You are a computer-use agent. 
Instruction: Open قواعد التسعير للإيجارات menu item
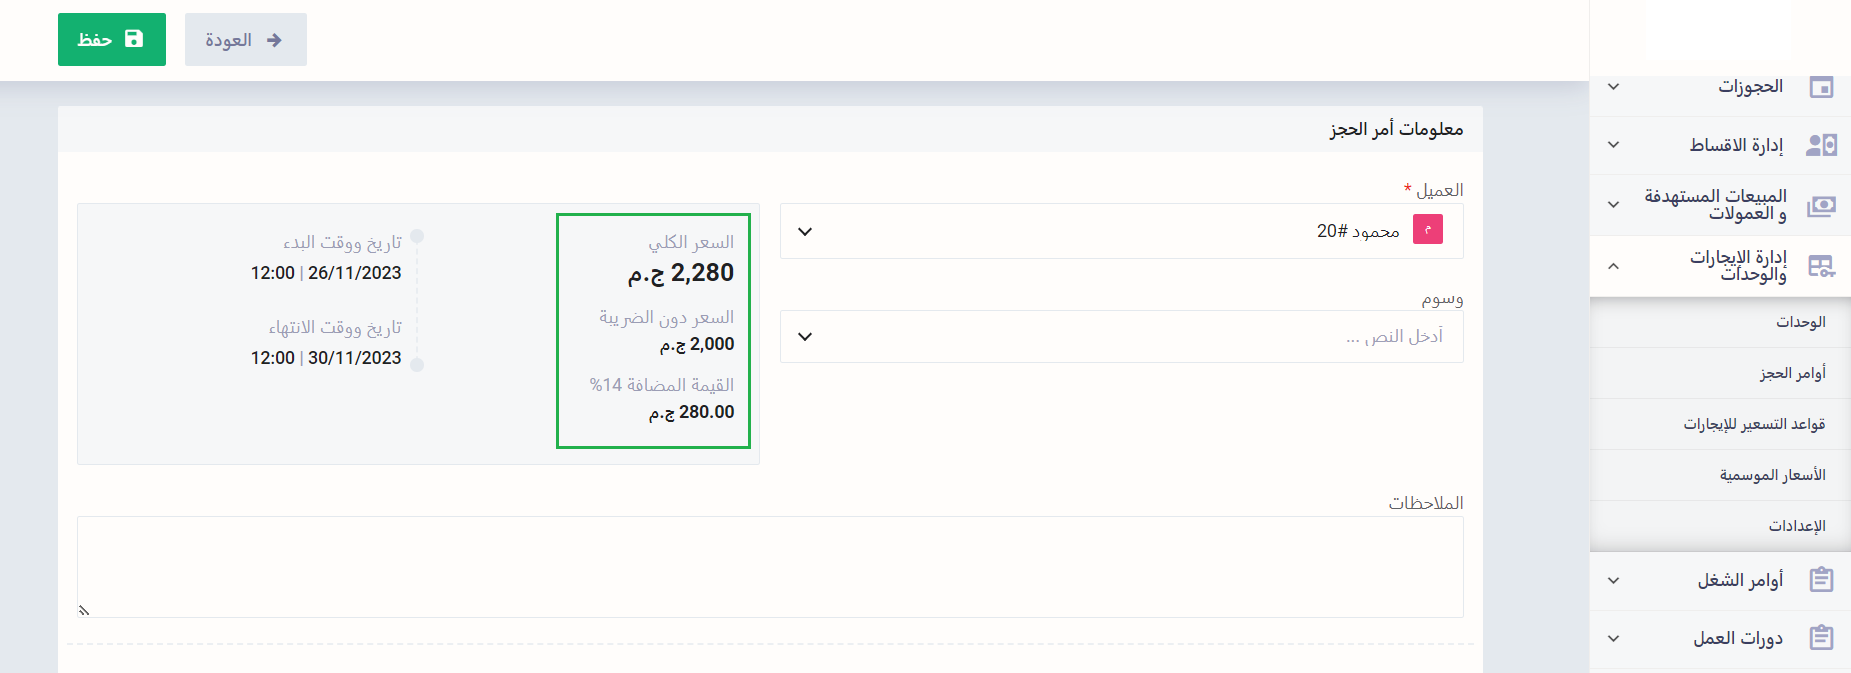pyautogui.click(x=1754, y=424)
